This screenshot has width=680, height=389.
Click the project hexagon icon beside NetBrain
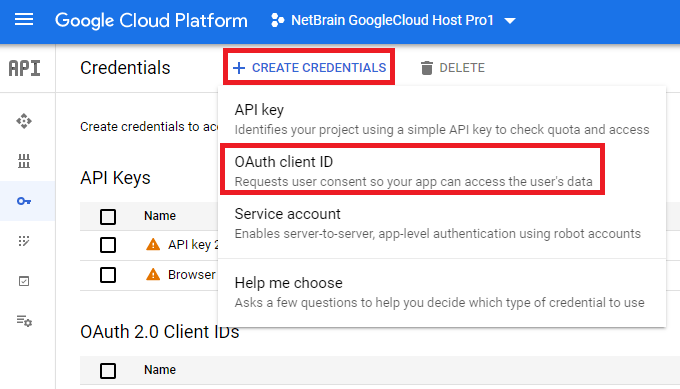point(278,20)
